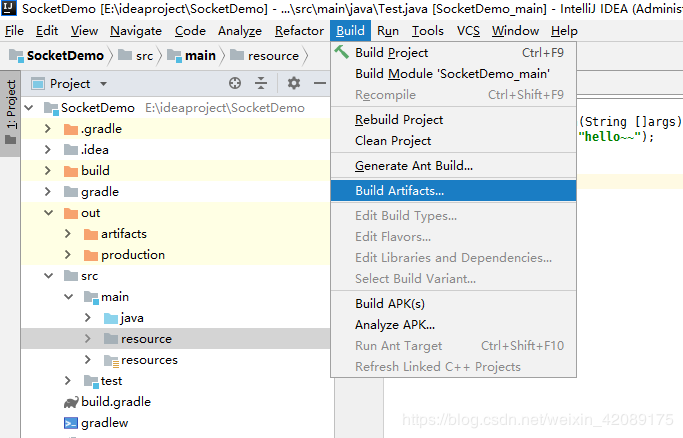Click the locate/scroll-from-source target icon
This screenshot has width=683, height=438.
235,83
